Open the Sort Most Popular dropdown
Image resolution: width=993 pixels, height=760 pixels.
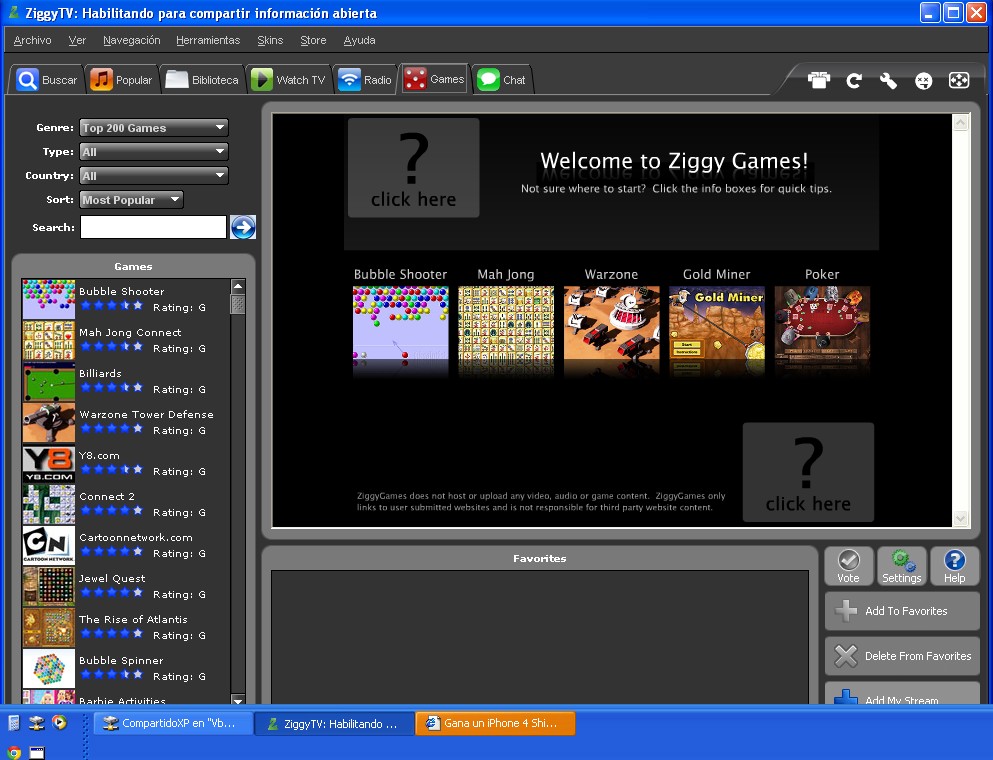tap(132, 200)
